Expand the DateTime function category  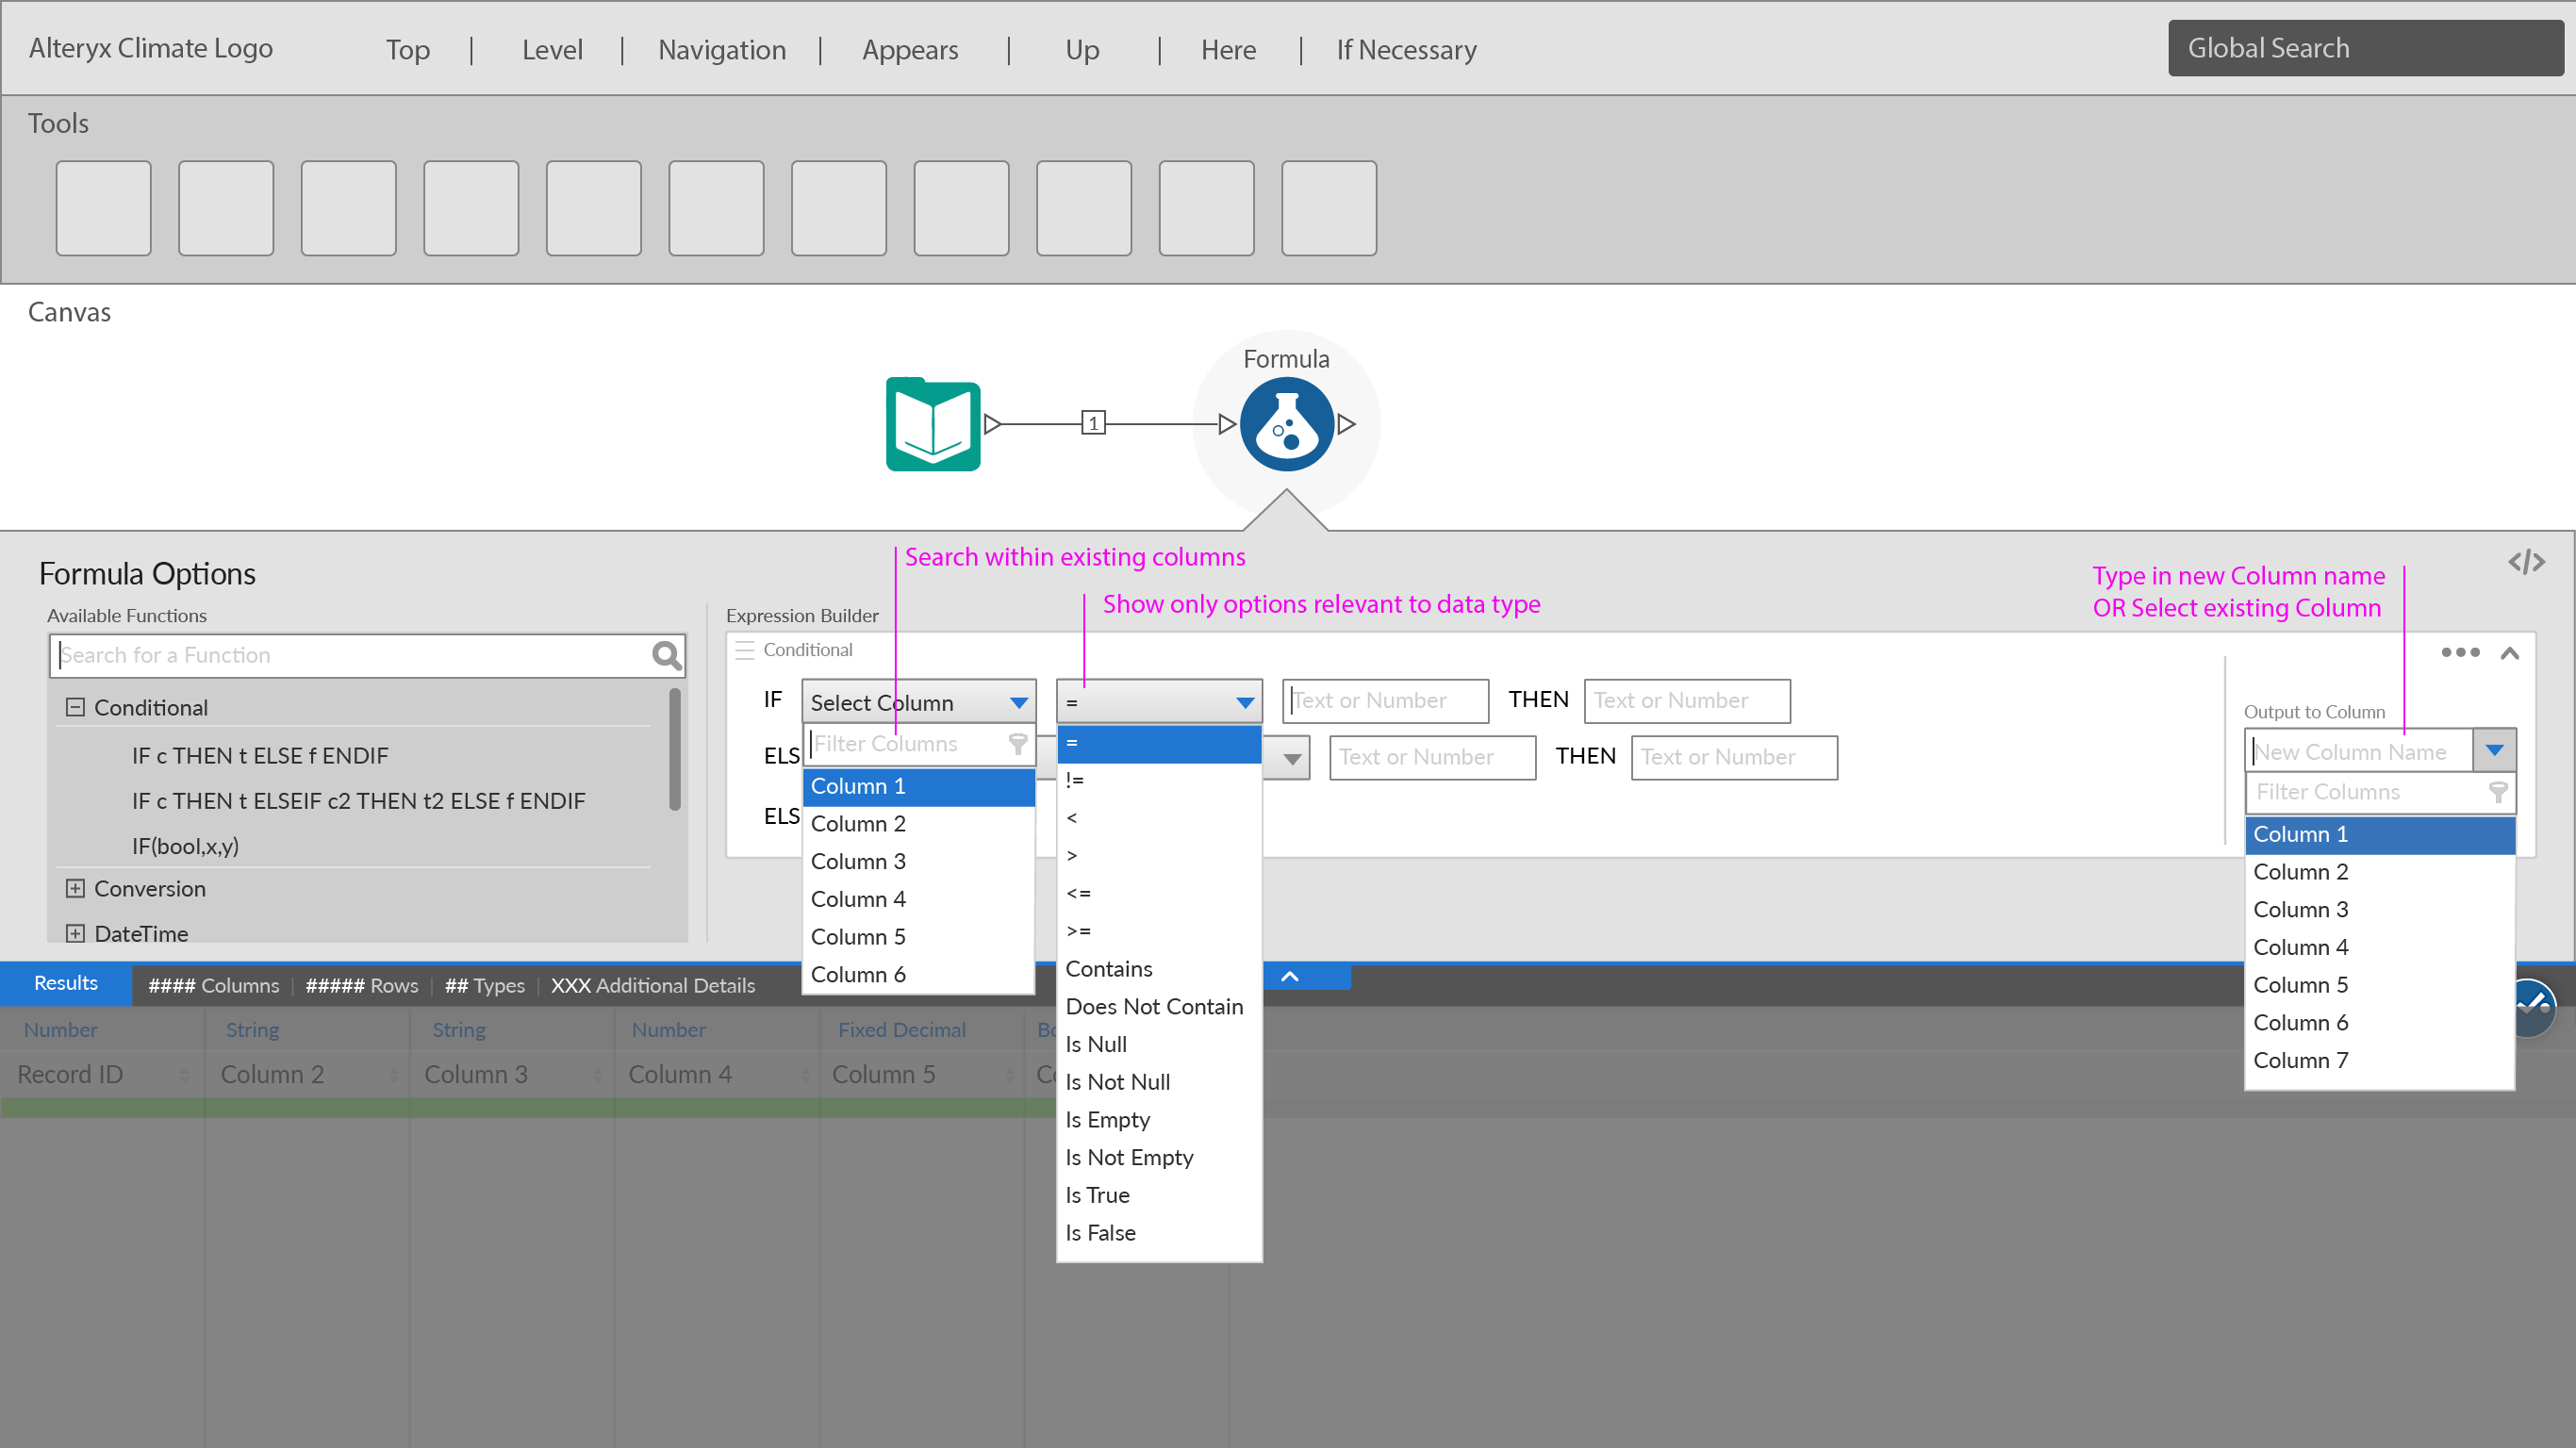[x=75, y=933]
